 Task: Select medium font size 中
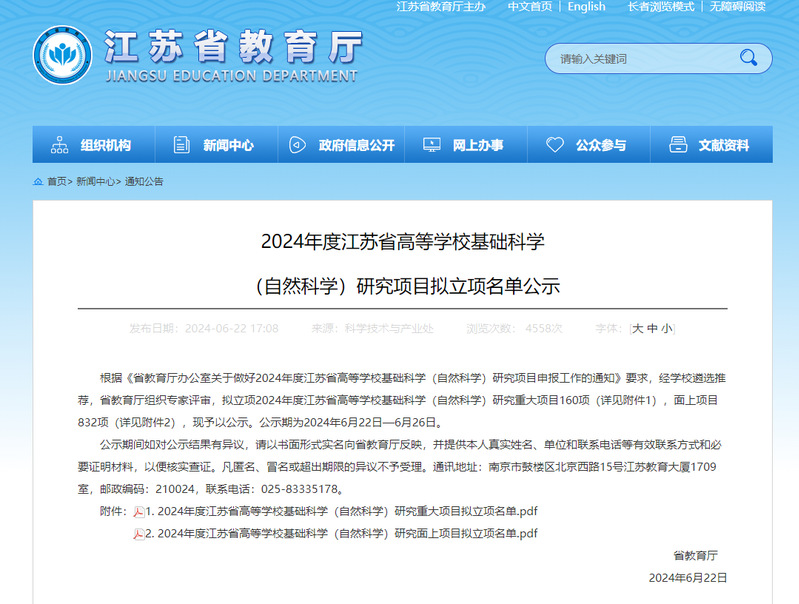tap(652, 328)
